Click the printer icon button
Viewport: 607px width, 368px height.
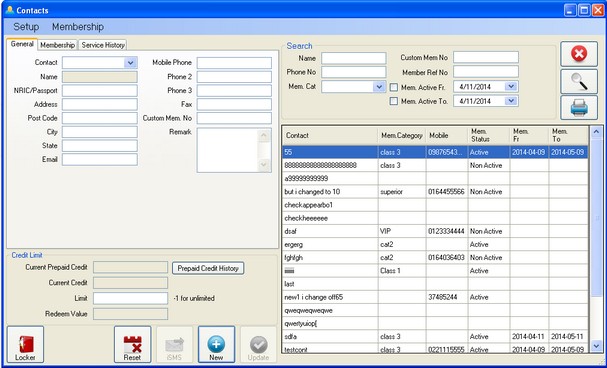579,108
